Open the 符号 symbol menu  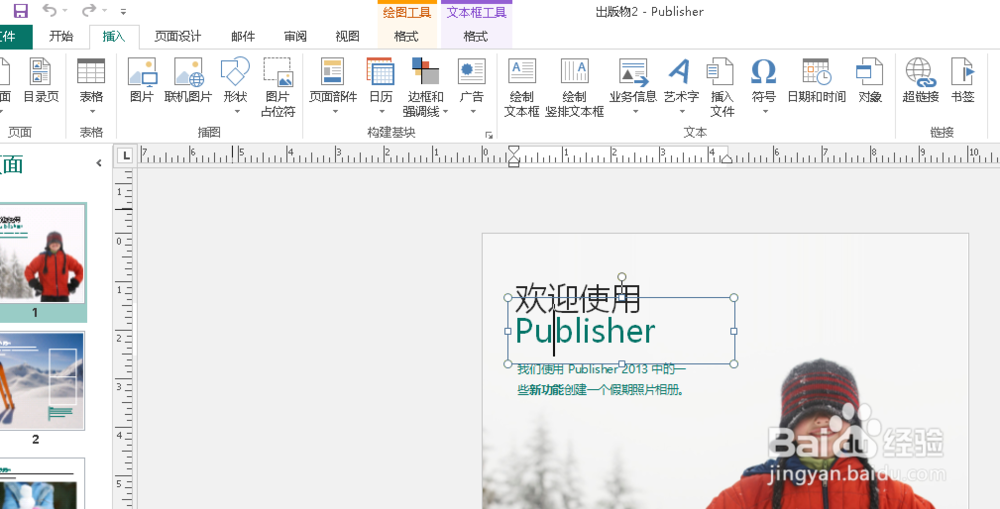(763, 87)
